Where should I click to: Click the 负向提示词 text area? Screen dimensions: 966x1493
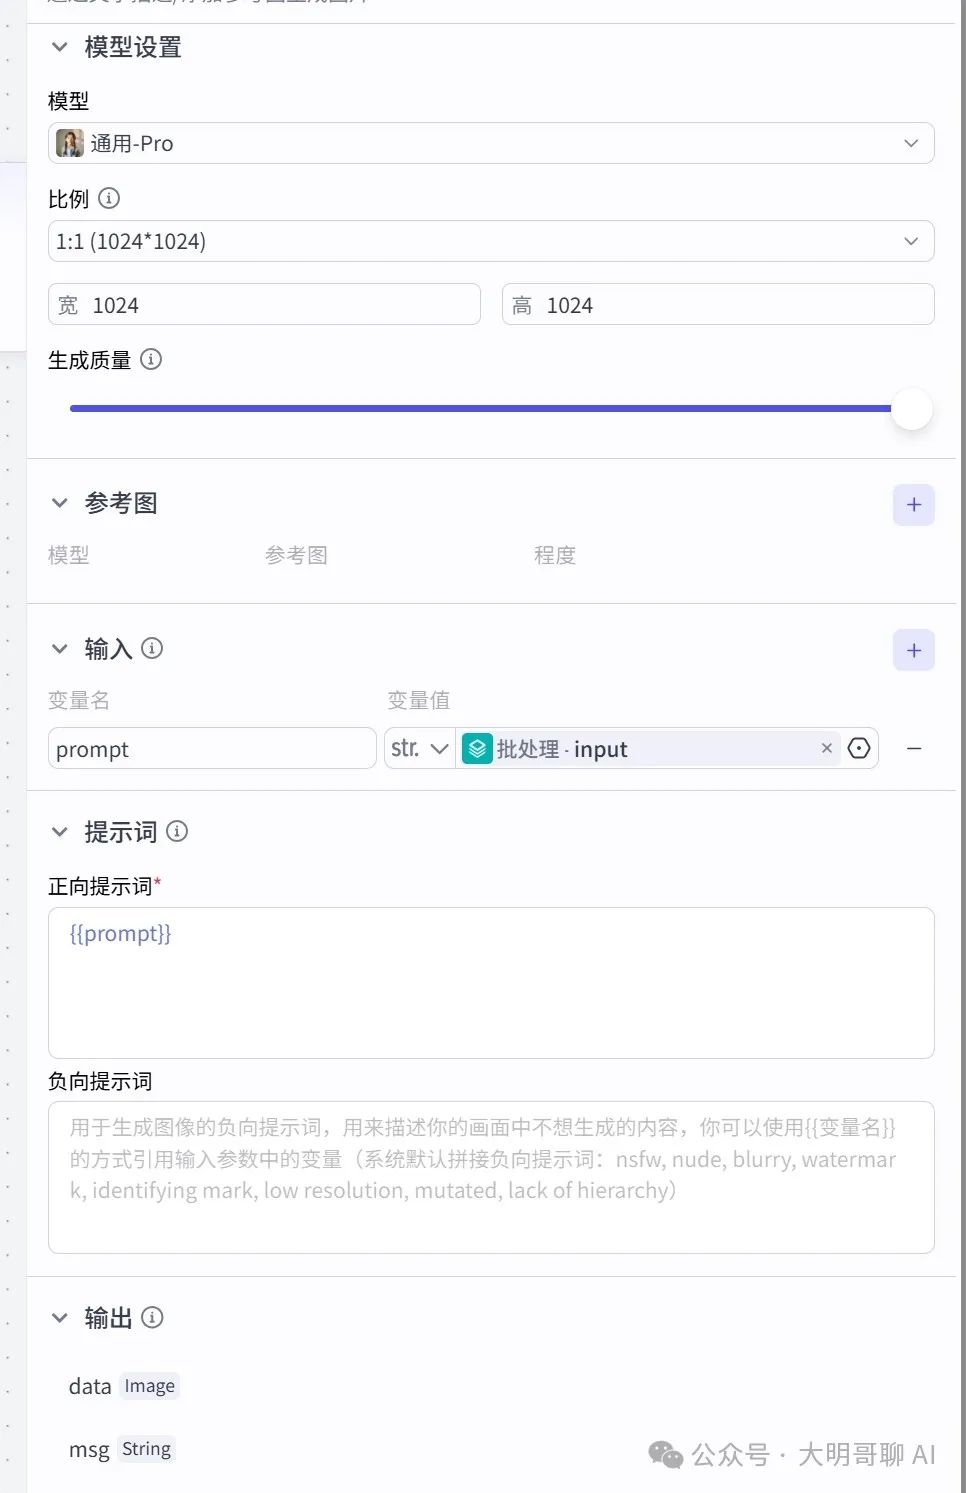(490, 1177)
